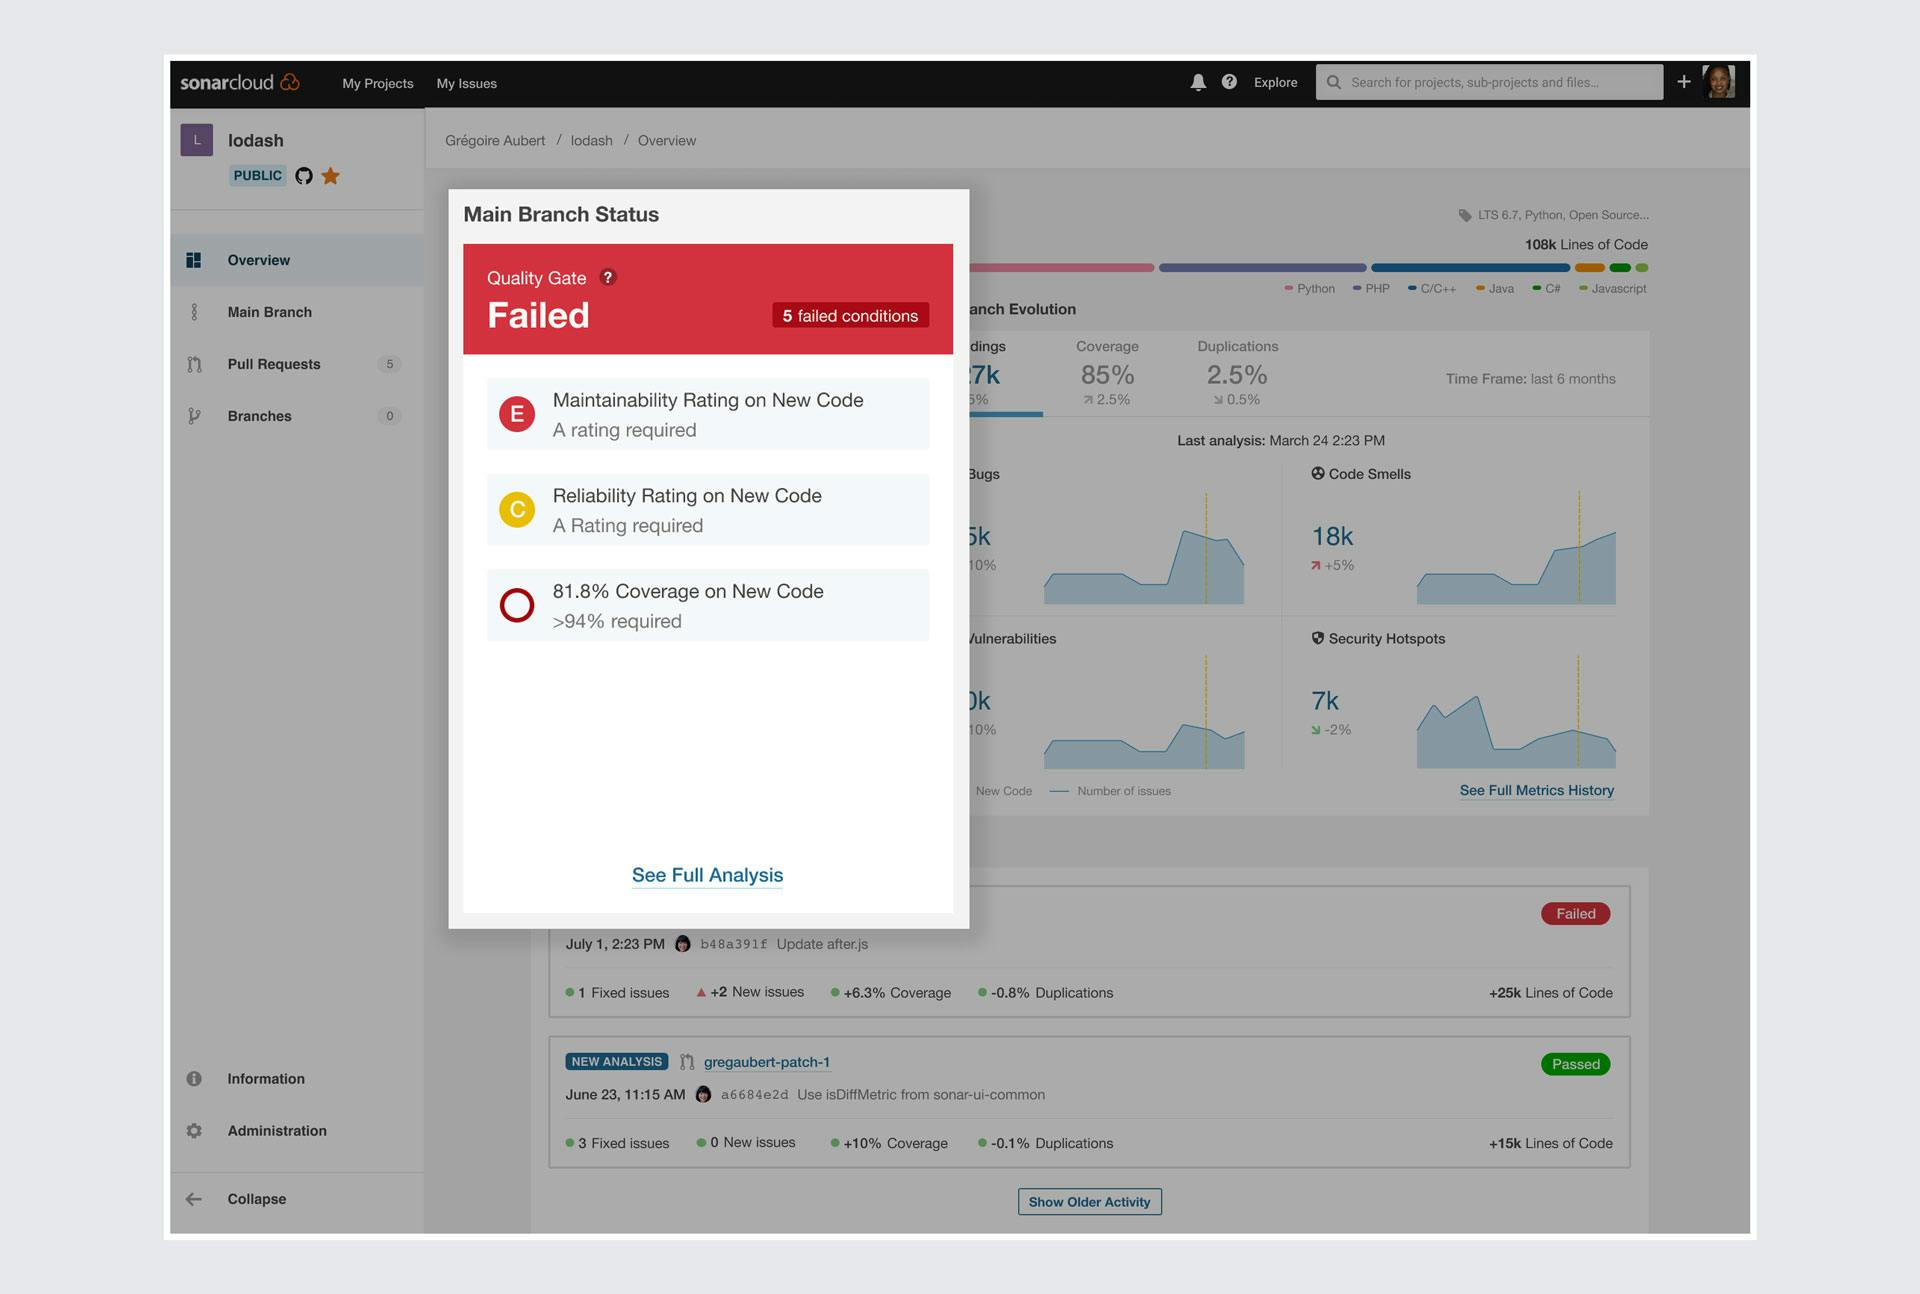
Task: Open My Projects menu
Action: coord(378,83)
